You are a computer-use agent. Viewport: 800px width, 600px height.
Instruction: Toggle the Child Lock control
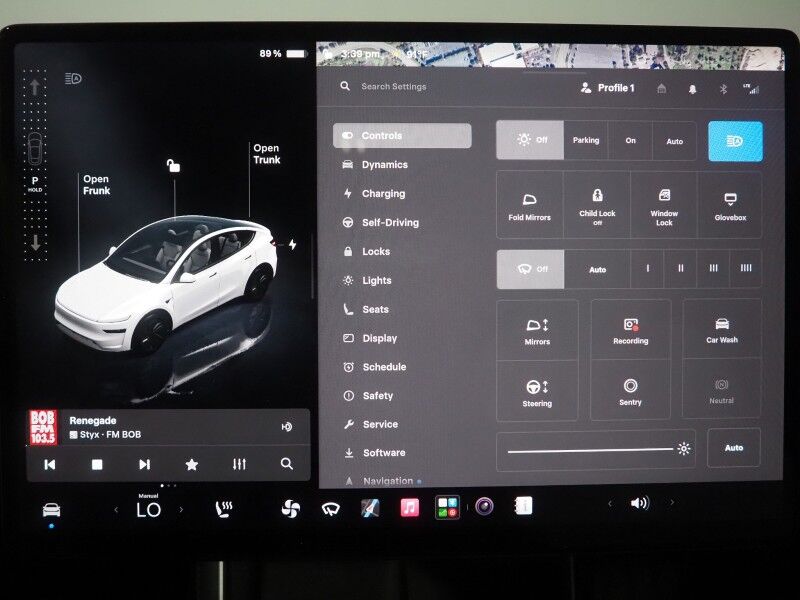click(x=597, y=205)
